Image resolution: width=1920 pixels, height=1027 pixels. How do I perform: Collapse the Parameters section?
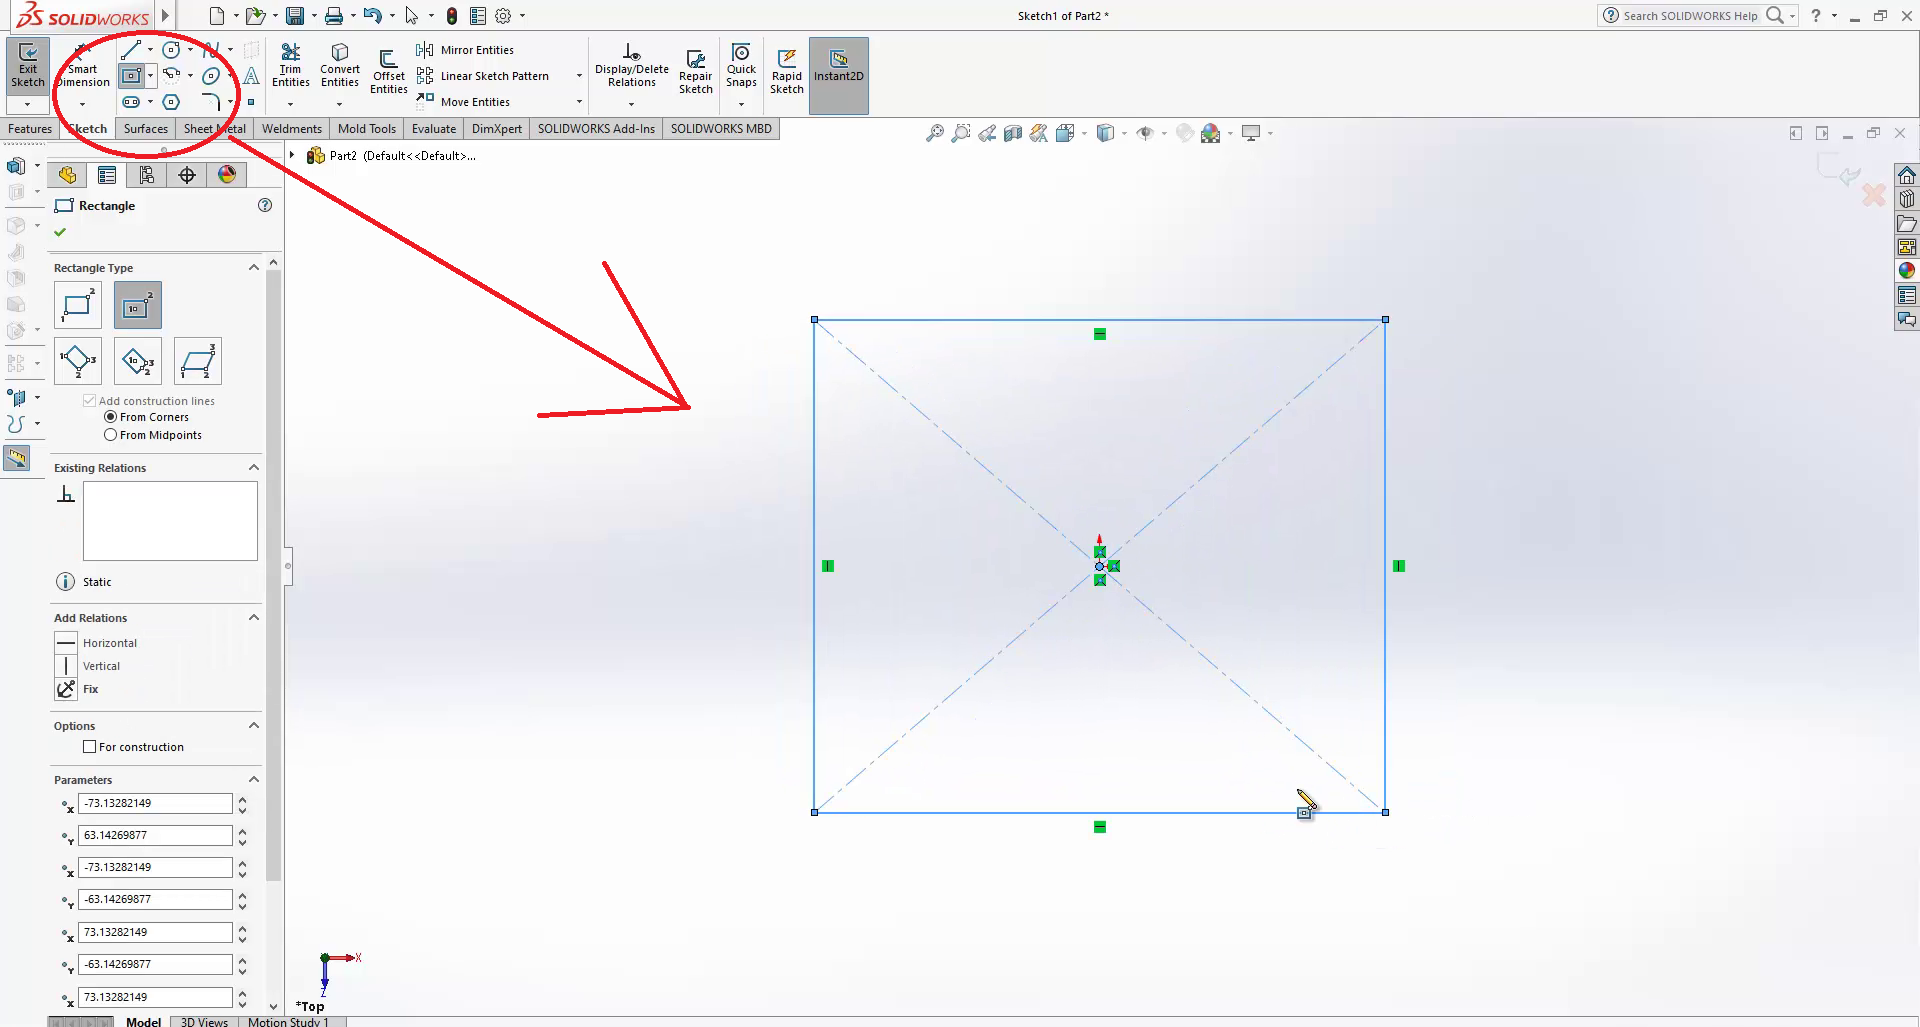pos(254,780)
